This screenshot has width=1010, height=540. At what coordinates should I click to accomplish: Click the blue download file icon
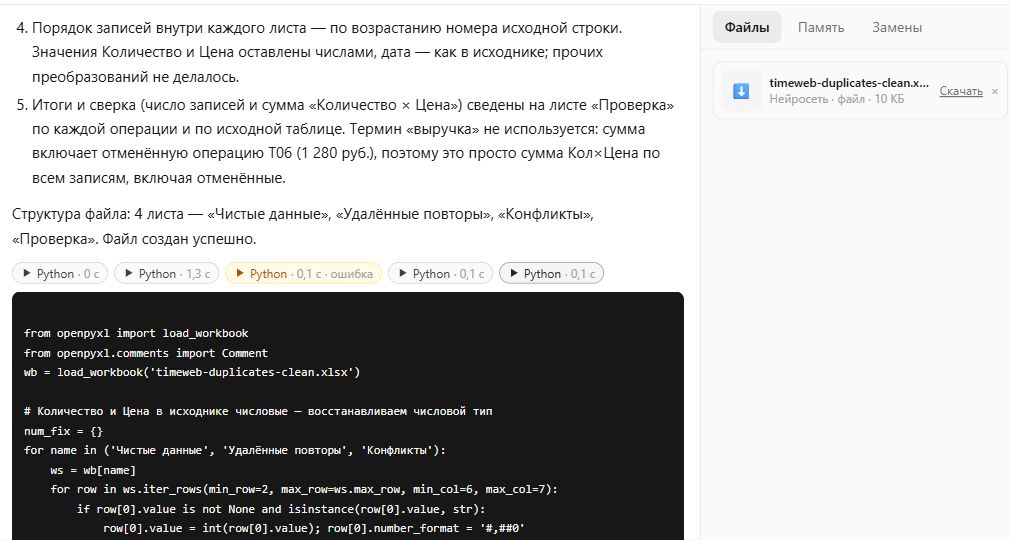pos(741,91)
